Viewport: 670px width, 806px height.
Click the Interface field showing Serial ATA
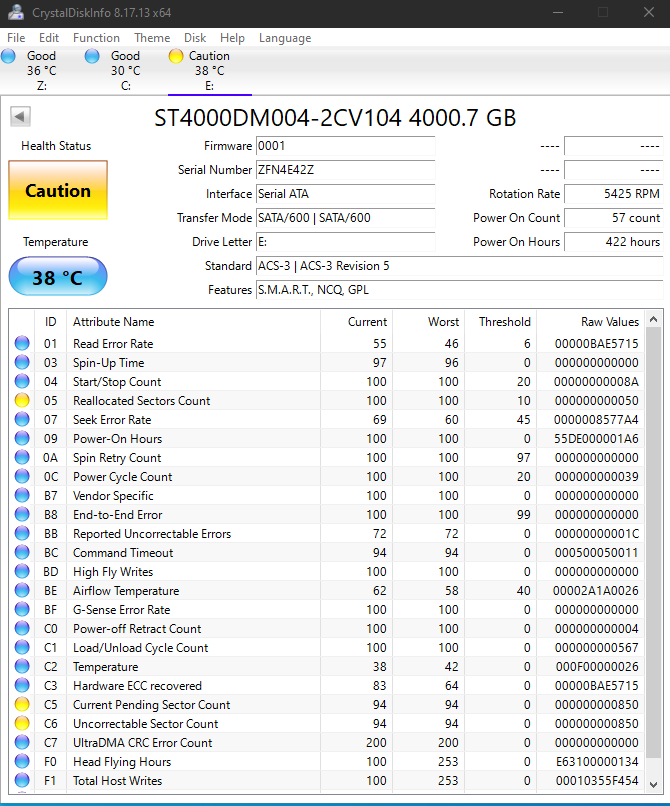(346, 194)
